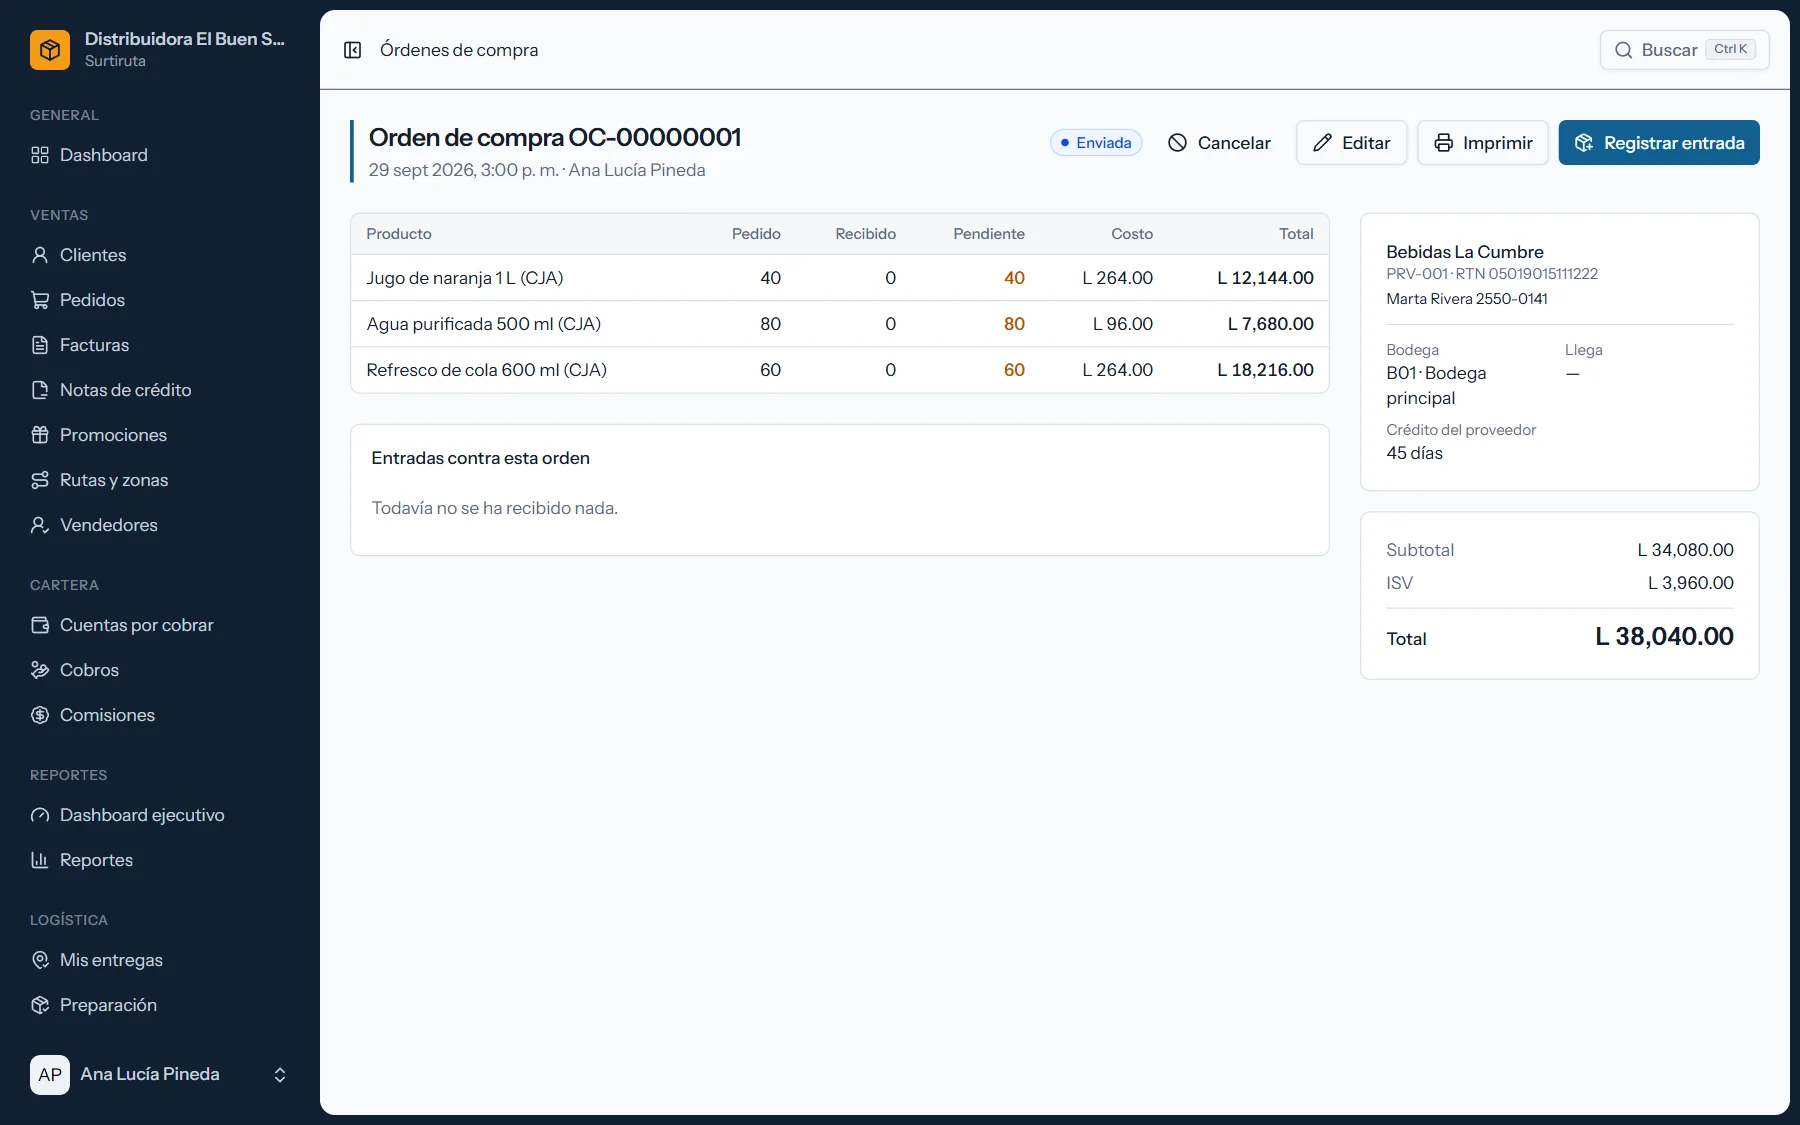Open the Clientes person icon
Viewport: 1800px width, 1125px height.
tap(40, 255)
